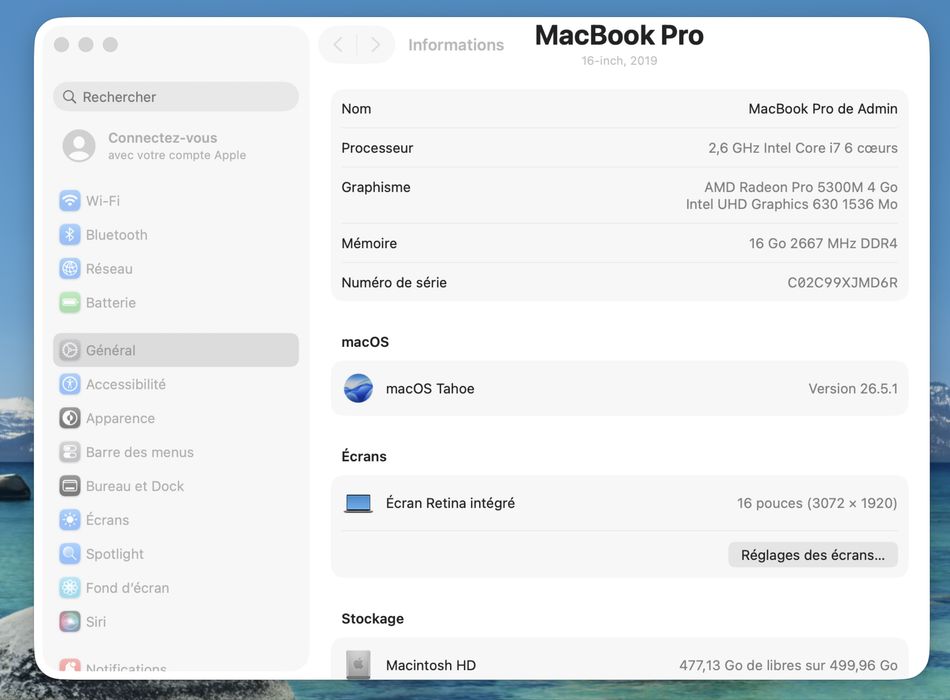The width and height of the screenshot is (950, 700).
Task: Open Réglages des écrans button
Action: pyautogui.click(x=812, y=555)
